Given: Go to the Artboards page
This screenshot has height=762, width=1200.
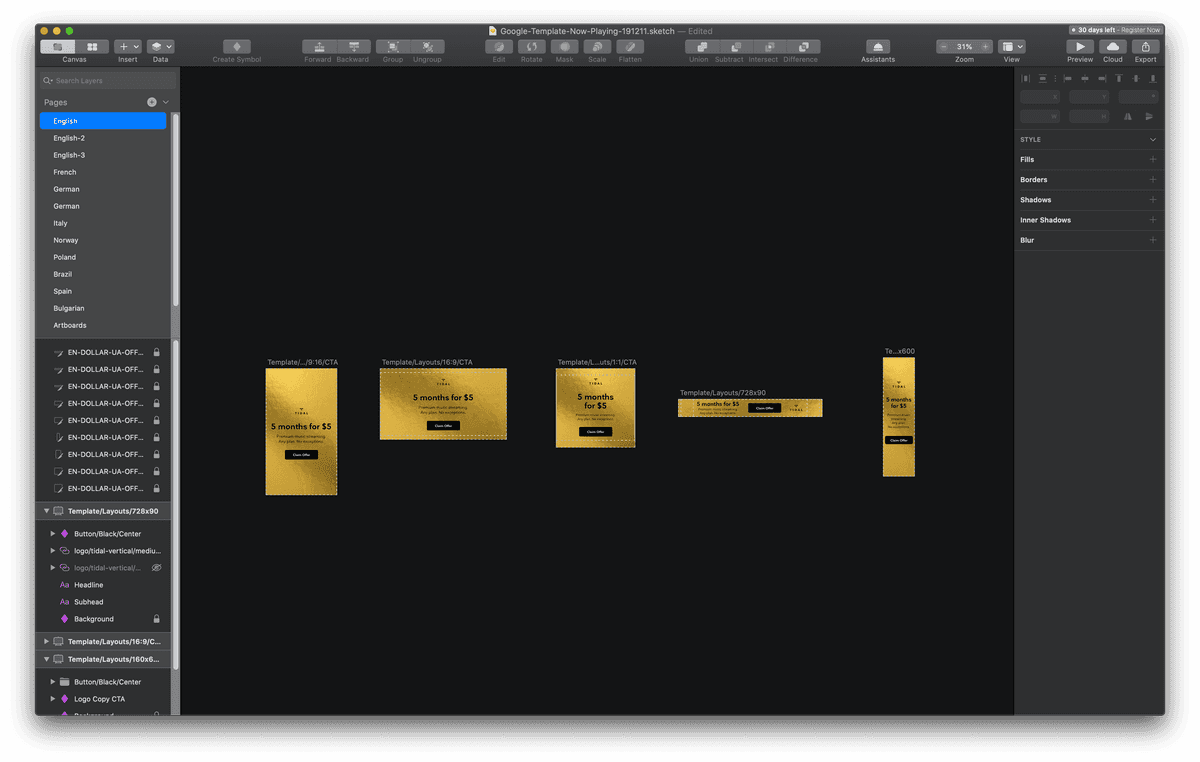Looking at the screenshot, I should (103, 325).
